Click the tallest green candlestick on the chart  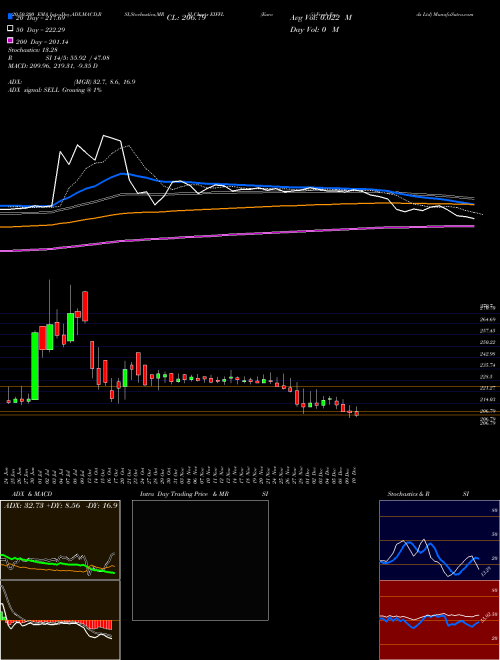click(35, 366)
